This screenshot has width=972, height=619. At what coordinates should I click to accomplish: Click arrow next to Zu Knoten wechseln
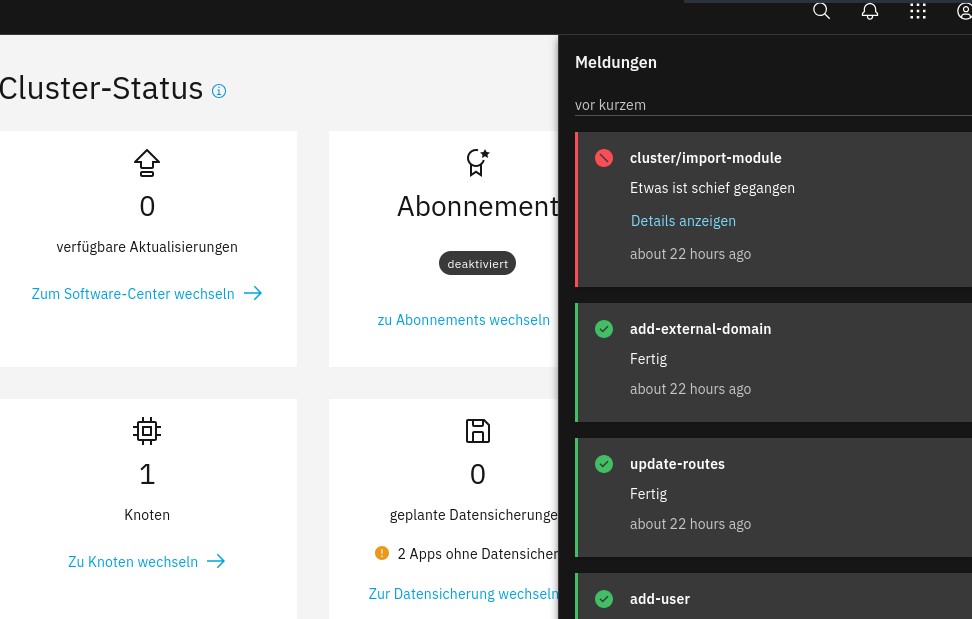[216, 561]
